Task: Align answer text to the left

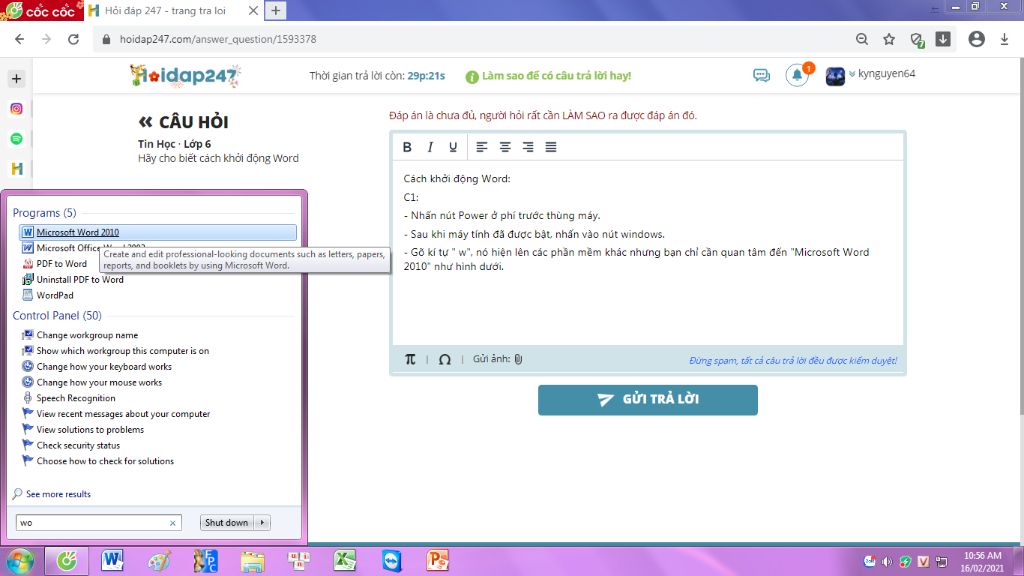Action: [x=482, y=147]
